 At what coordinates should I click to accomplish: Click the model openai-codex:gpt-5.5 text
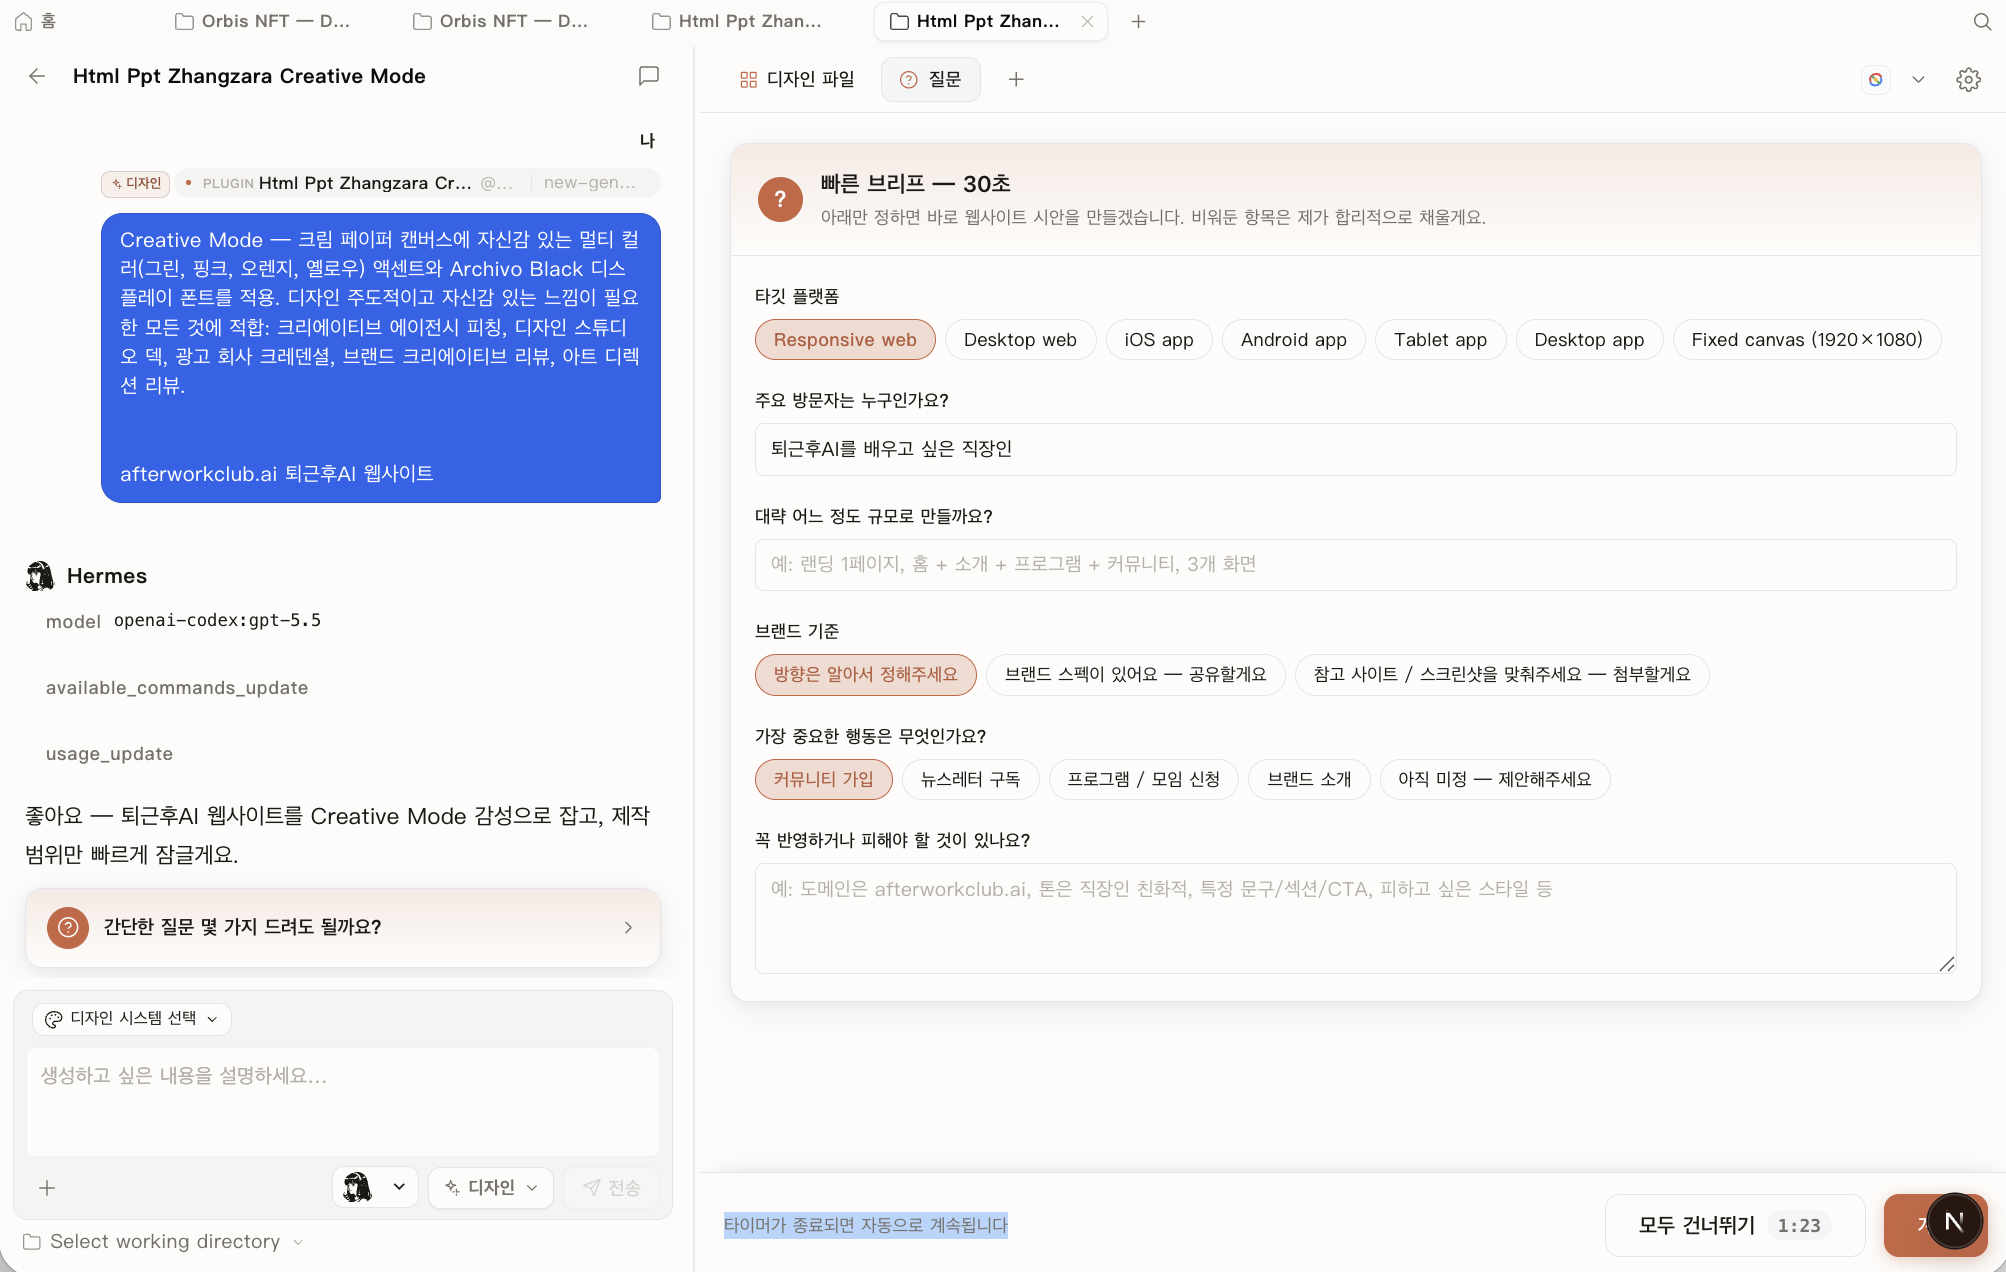click(x=183, y=621)
